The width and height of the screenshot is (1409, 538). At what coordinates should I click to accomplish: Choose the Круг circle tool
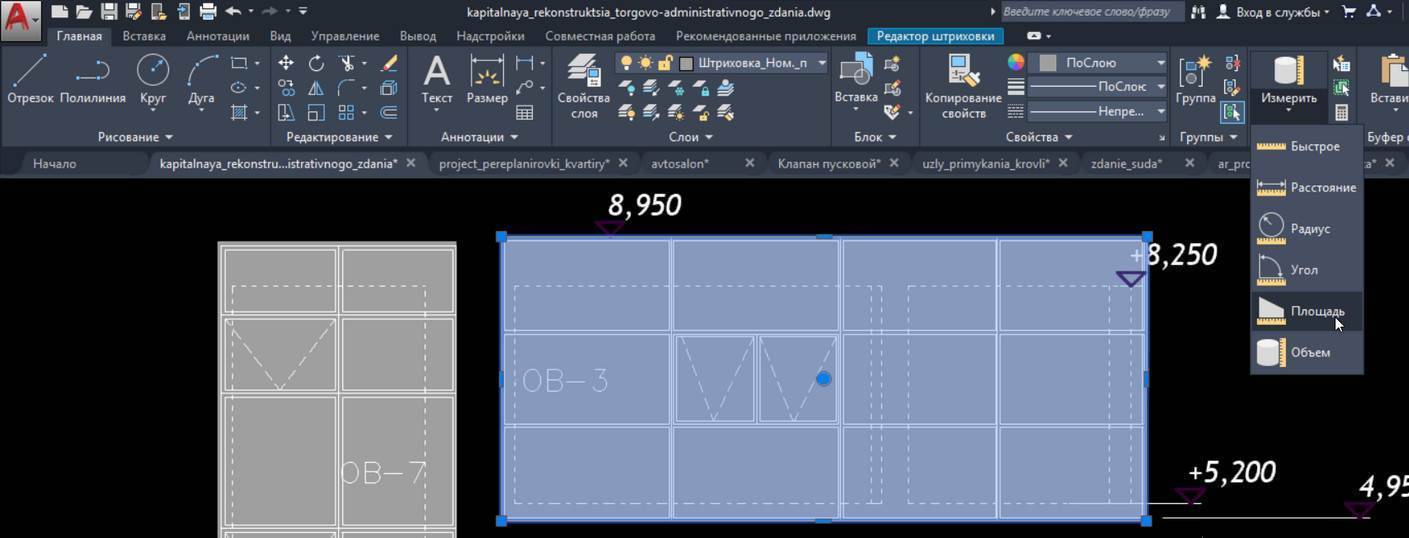pyautogui.click(x=153, y=80)
